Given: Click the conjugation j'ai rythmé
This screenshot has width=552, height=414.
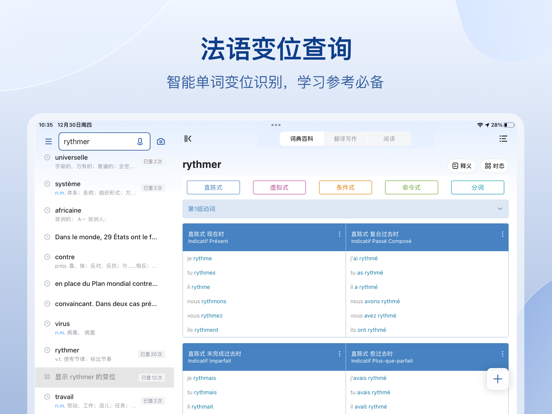Looking at the screenshot, I should point(364,258).
